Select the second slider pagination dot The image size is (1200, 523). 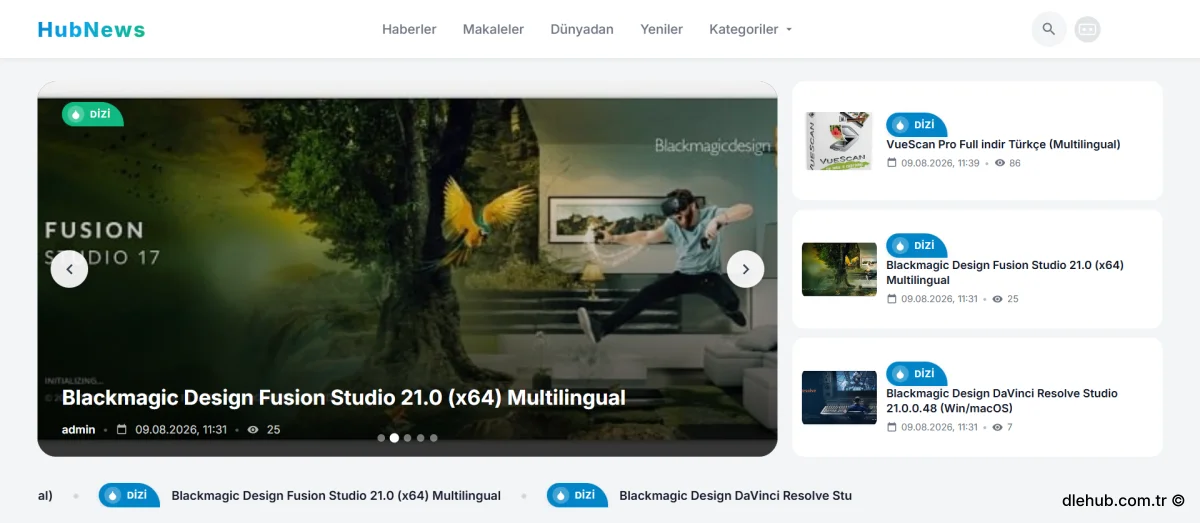pyautogui.click(x=394, y=438)
